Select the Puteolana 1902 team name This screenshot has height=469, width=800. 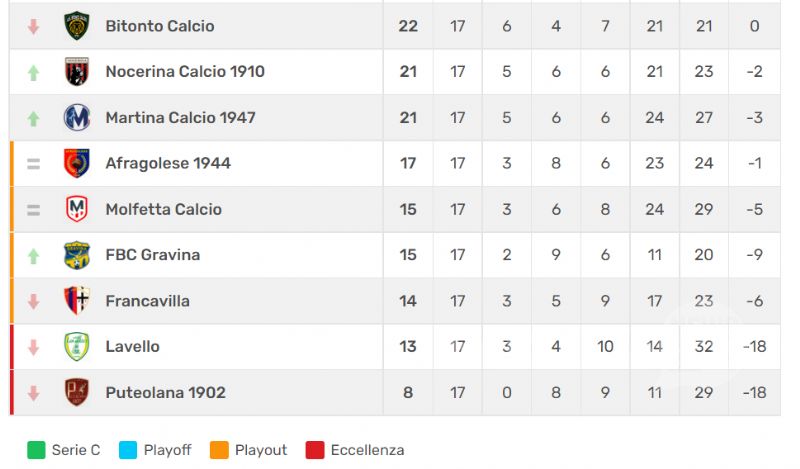tap(165, 392)
